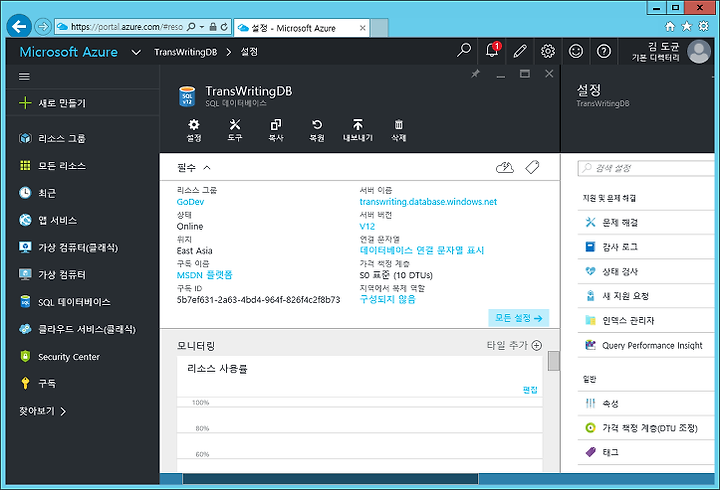Image resolution: width=720 pixels, height=490 pixels.
Task: Click the horizontal scrollbar at bottom
Action: (330, 479)
